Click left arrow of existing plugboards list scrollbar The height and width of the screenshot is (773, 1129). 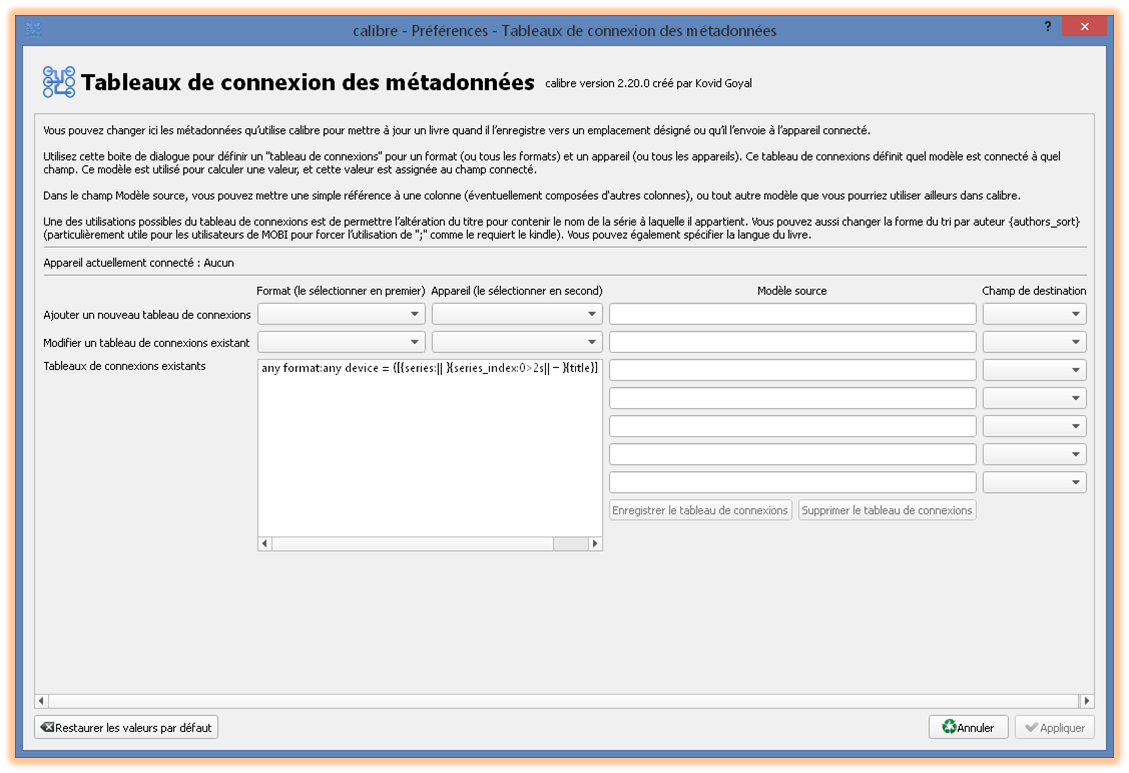pyautogui.click(x=265, y=543)
